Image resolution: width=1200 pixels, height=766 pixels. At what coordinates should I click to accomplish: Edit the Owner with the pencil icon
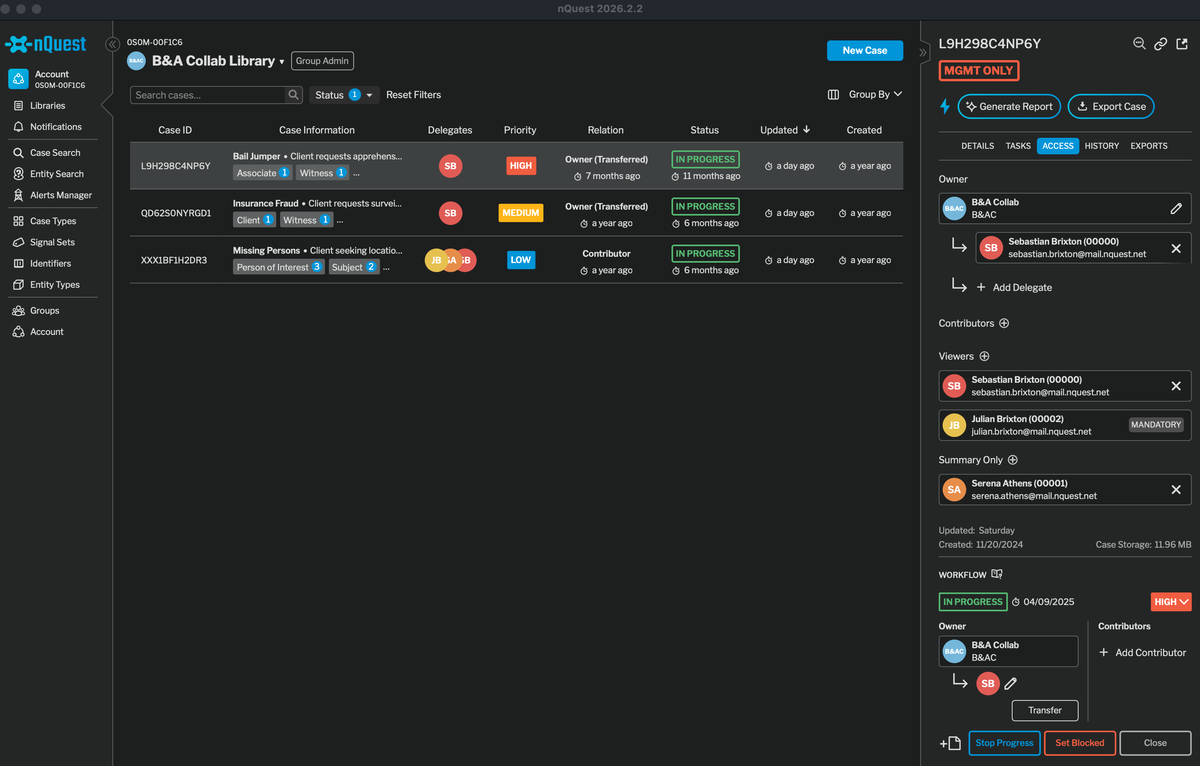click(1178, 208)
